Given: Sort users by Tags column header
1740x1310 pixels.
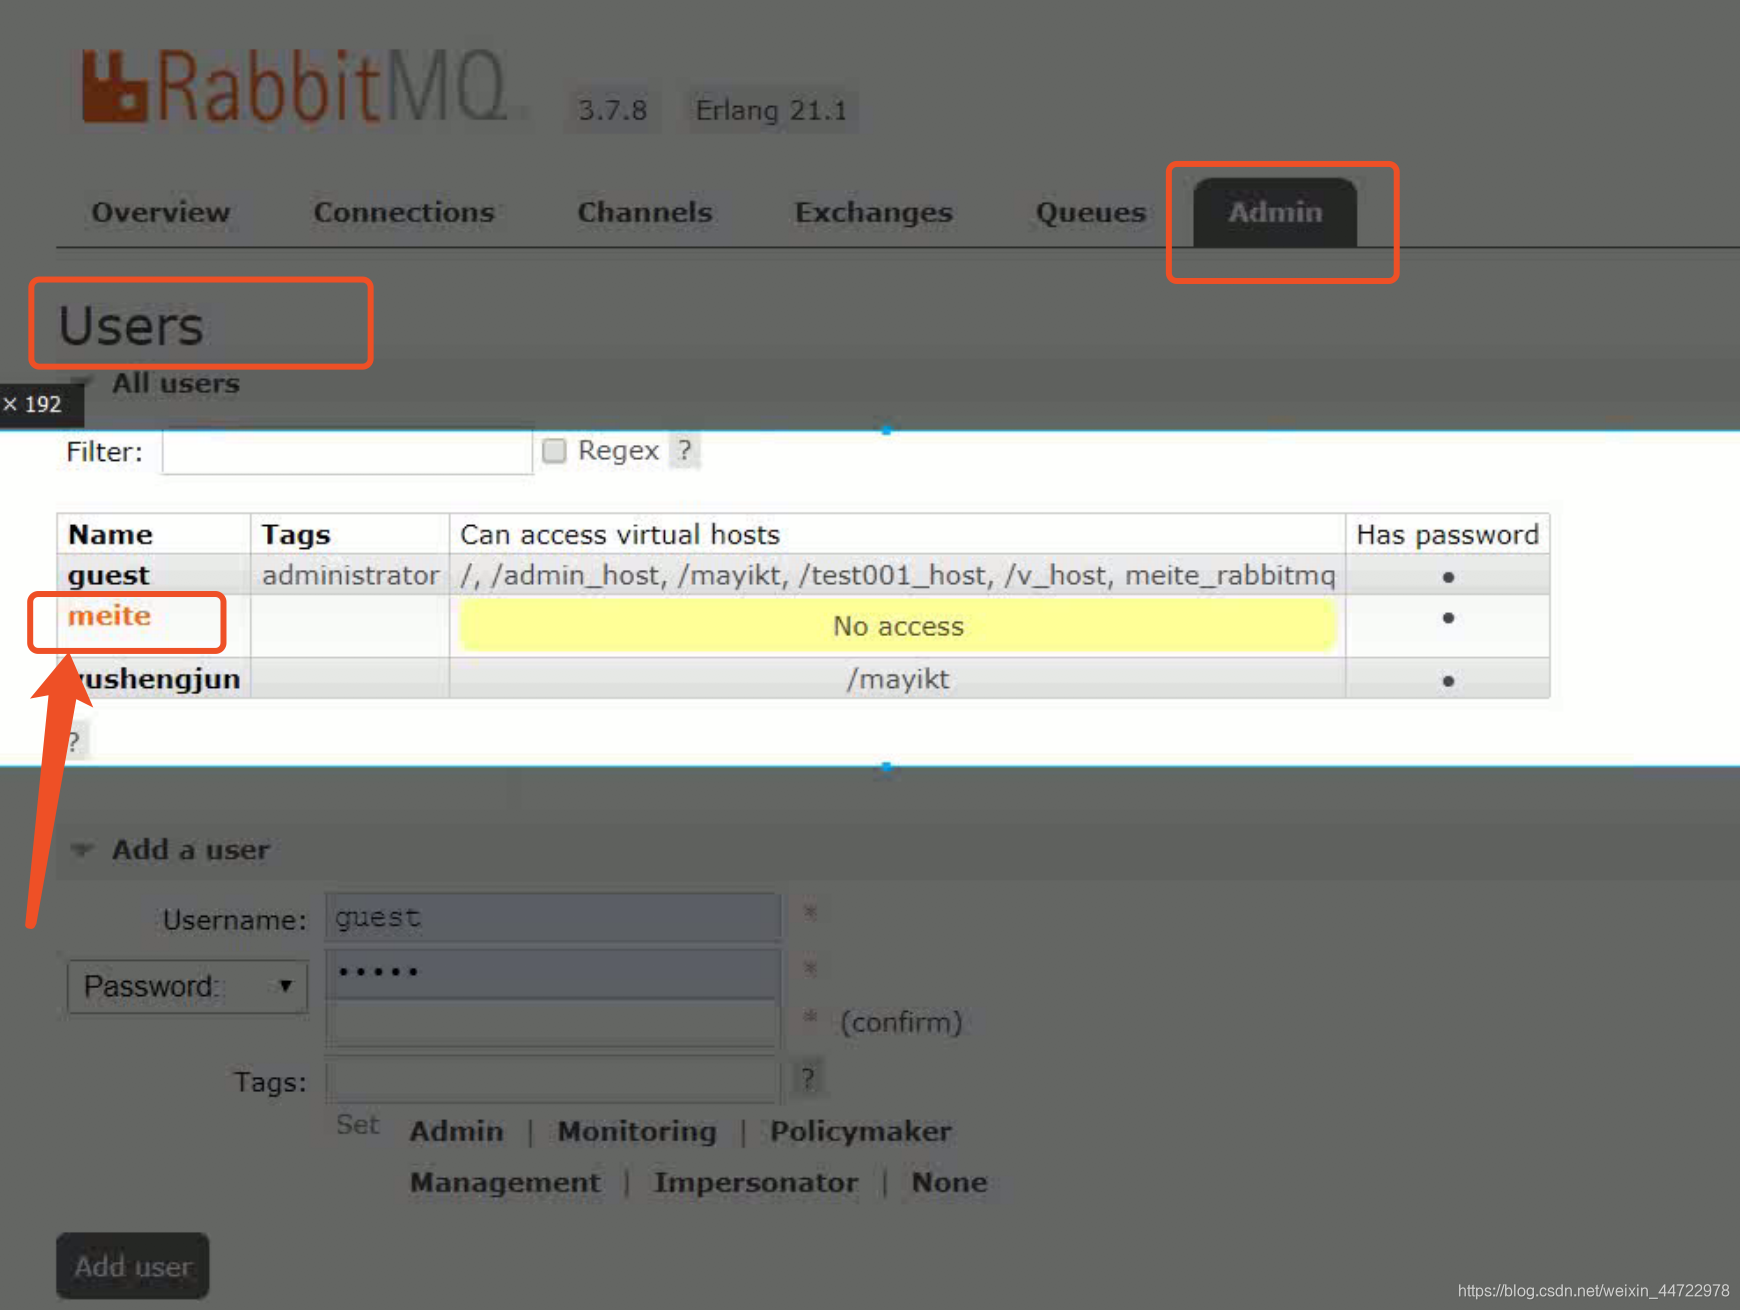Looking at the screenshot, I should [296, 534].
